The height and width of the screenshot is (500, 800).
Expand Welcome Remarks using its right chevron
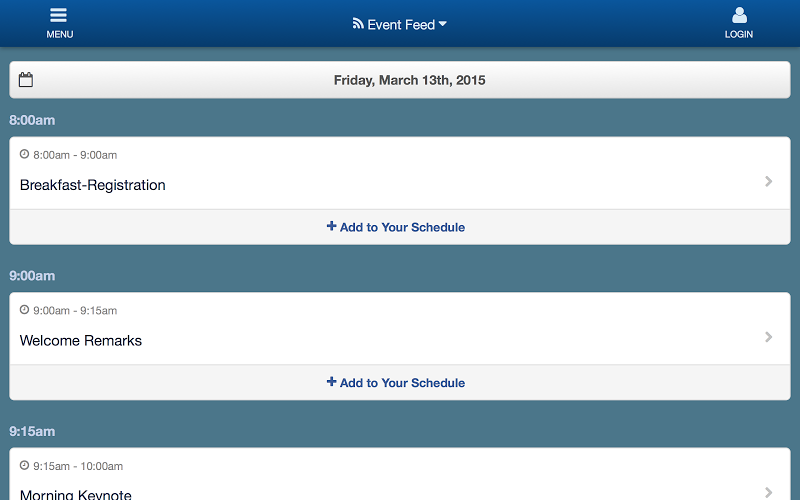(769, 337)
